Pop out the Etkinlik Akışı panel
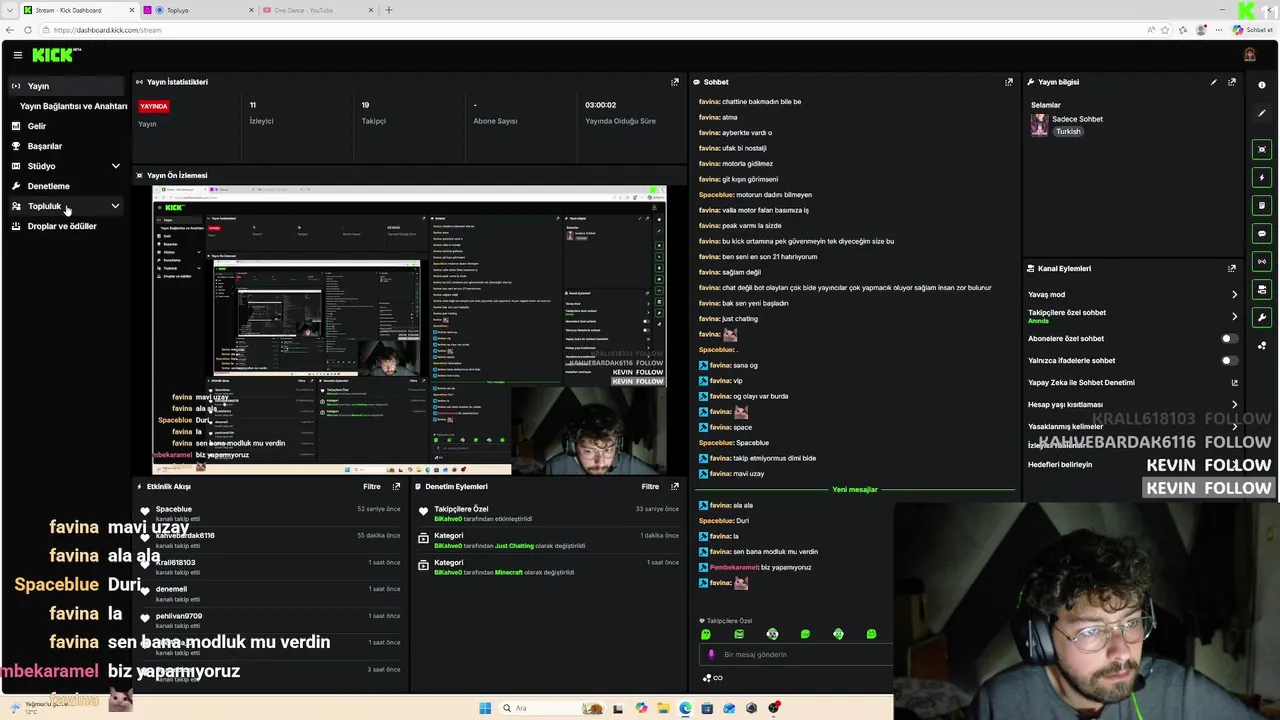Viewport: 1280px width, 720px height. click(x=396, y=486)
